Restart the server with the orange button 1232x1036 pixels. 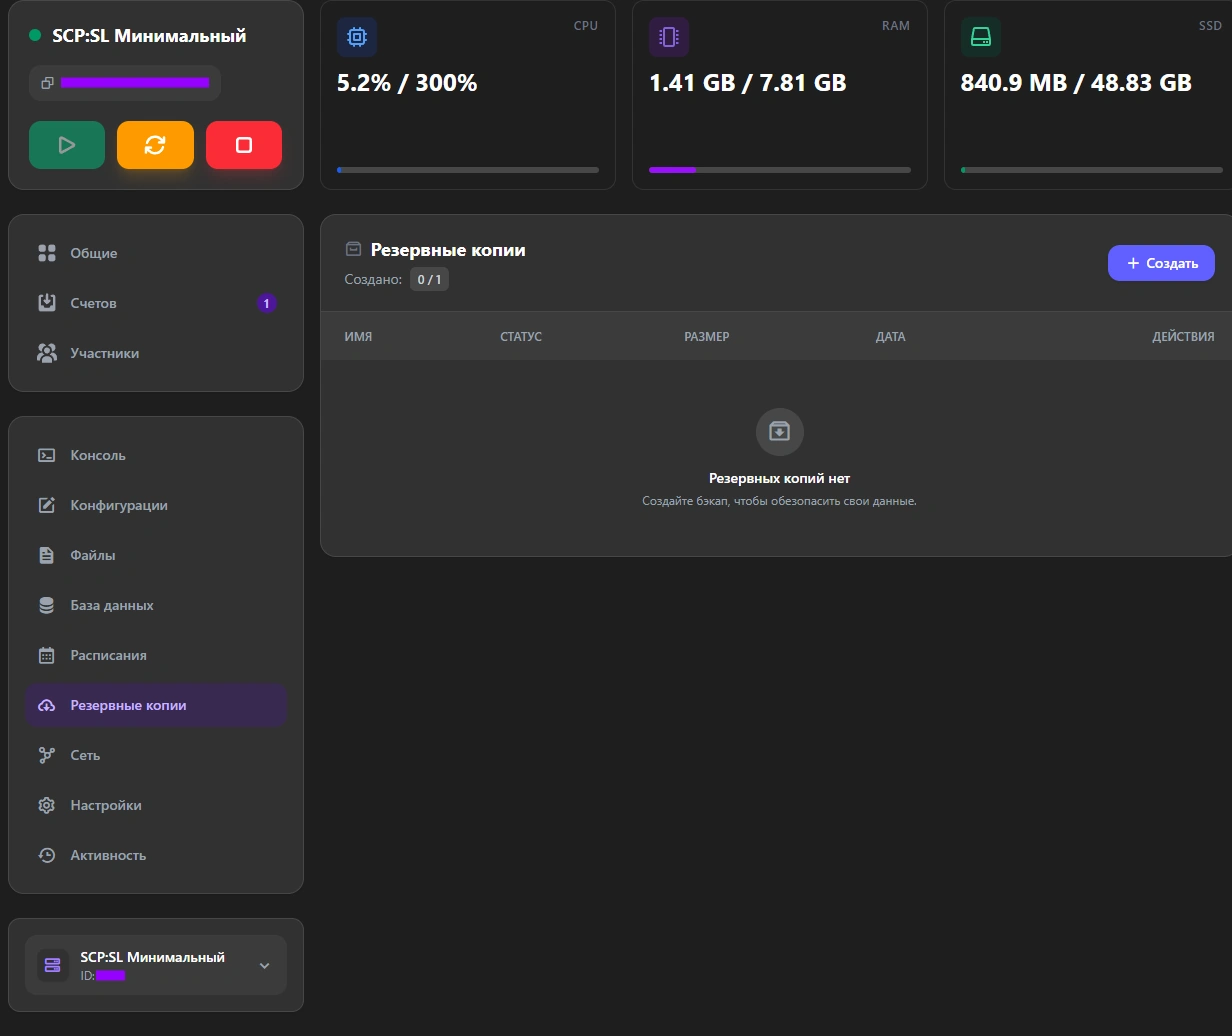click(x=155, y=145)
